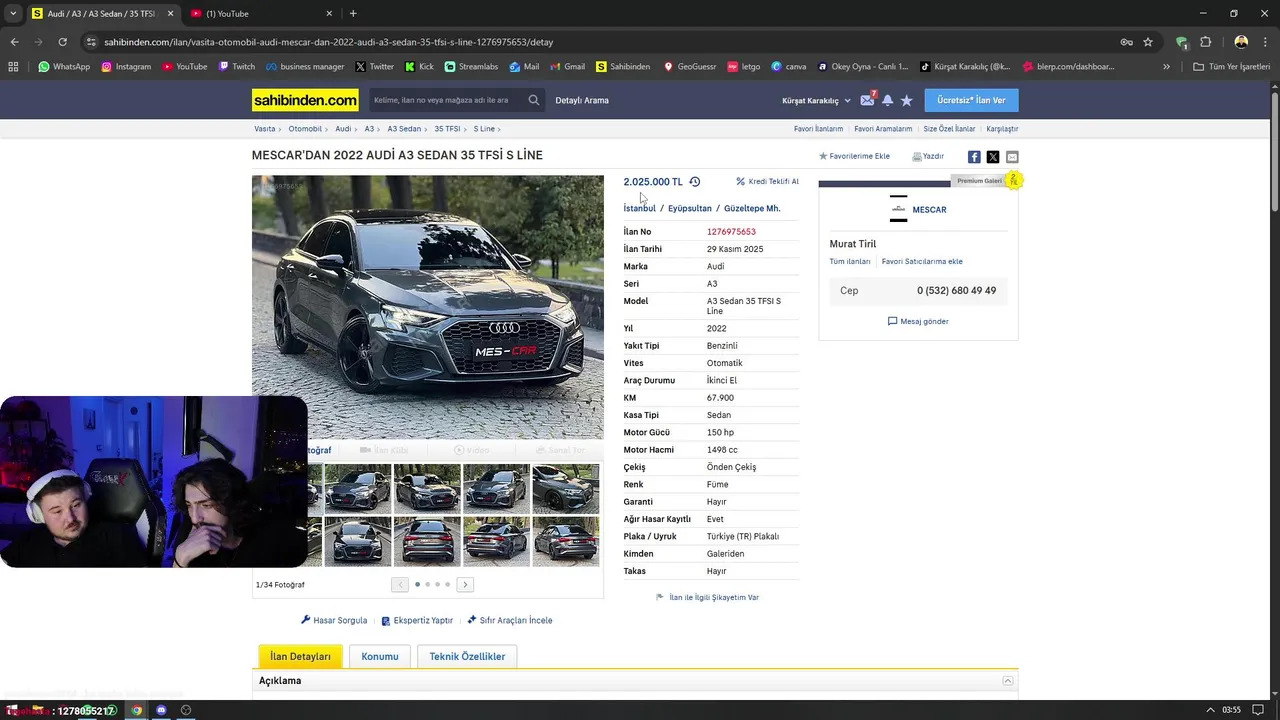This screenshot has width=1280, height=720.
Task: Click Chrome icon in taskbar
Action: click(x=137, y=710)
